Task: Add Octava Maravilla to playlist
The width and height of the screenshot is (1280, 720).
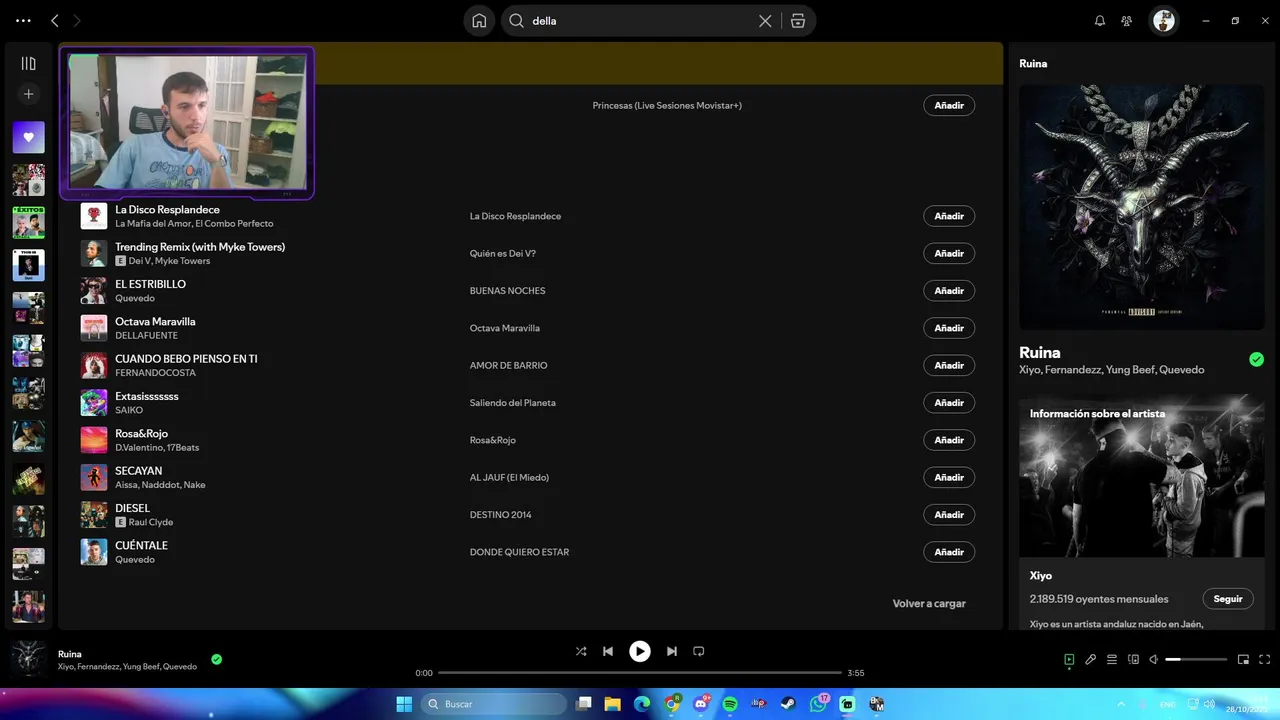Action: (x=949, y=328)
